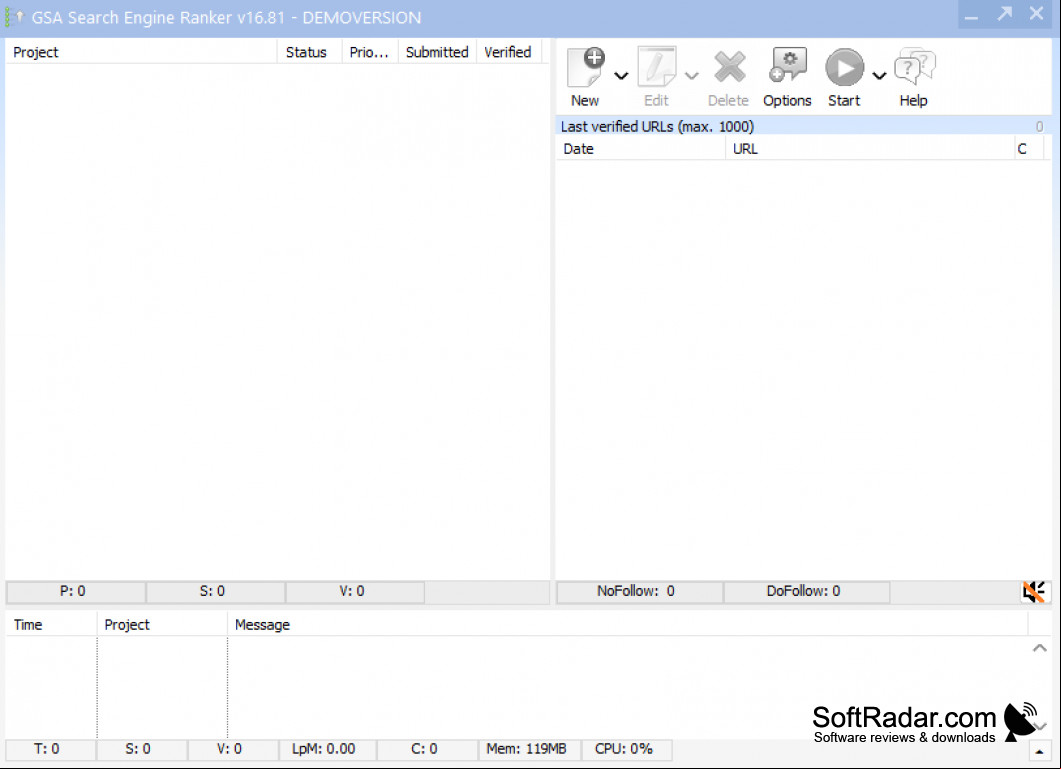Click the 'NoFollow: 0' status panel
This screenshot has width=1061, height=769.
(x=639, y=592)
